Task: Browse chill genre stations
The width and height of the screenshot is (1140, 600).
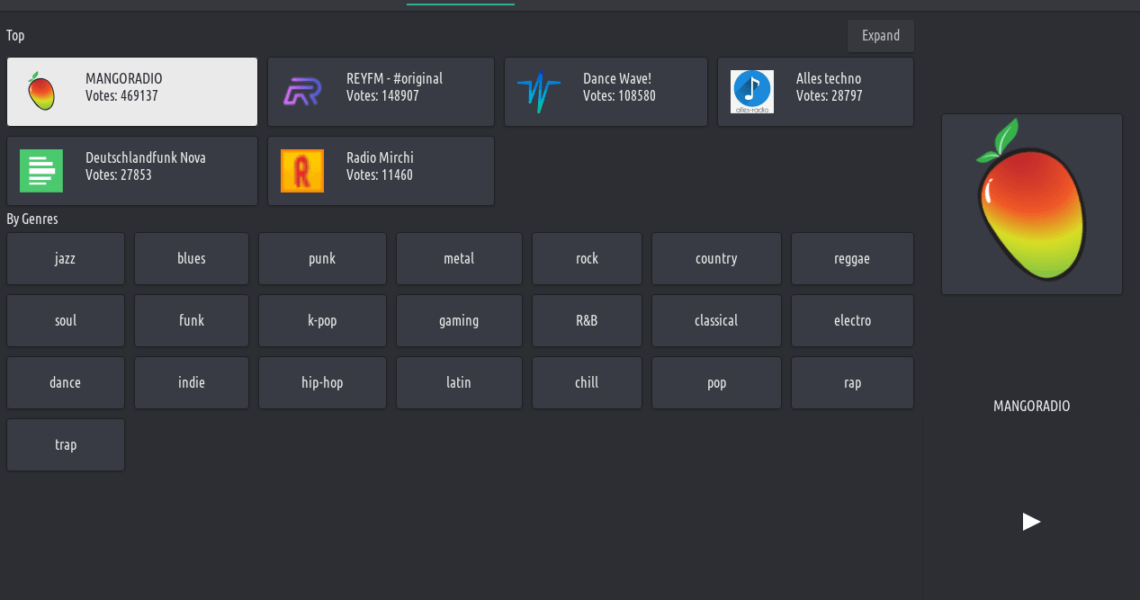Action: pos(587,383)
